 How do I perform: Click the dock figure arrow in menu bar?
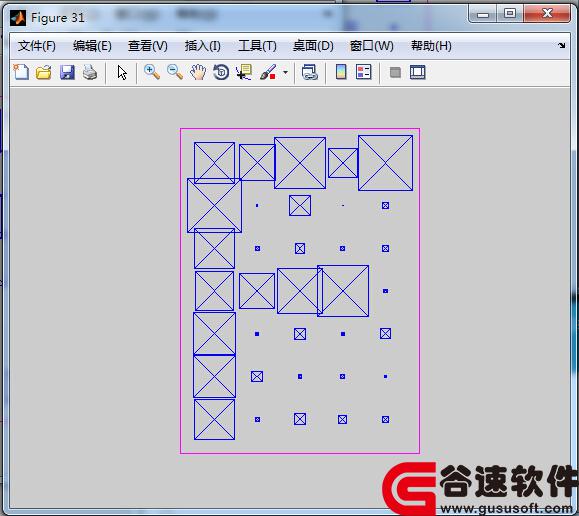[562, 45]
